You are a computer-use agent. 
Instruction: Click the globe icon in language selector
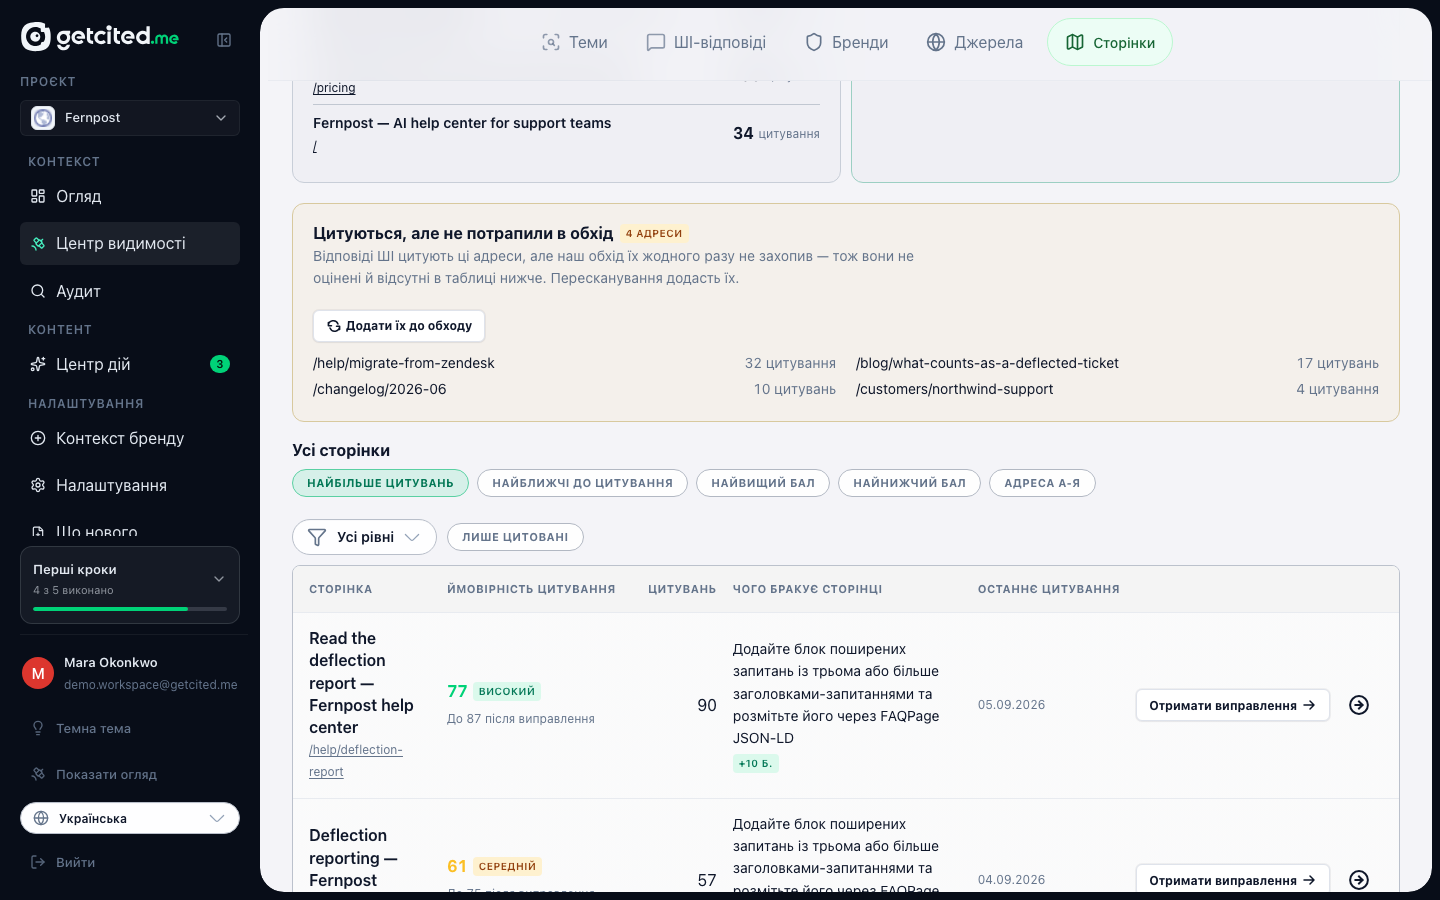(41, 818)
